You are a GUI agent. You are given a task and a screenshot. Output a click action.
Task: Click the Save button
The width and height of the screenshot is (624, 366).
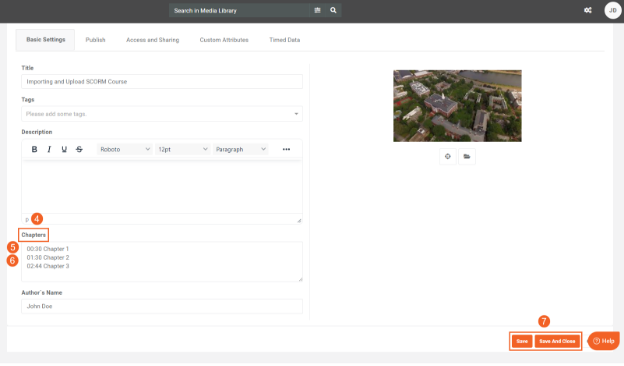[x=522, y=341]
